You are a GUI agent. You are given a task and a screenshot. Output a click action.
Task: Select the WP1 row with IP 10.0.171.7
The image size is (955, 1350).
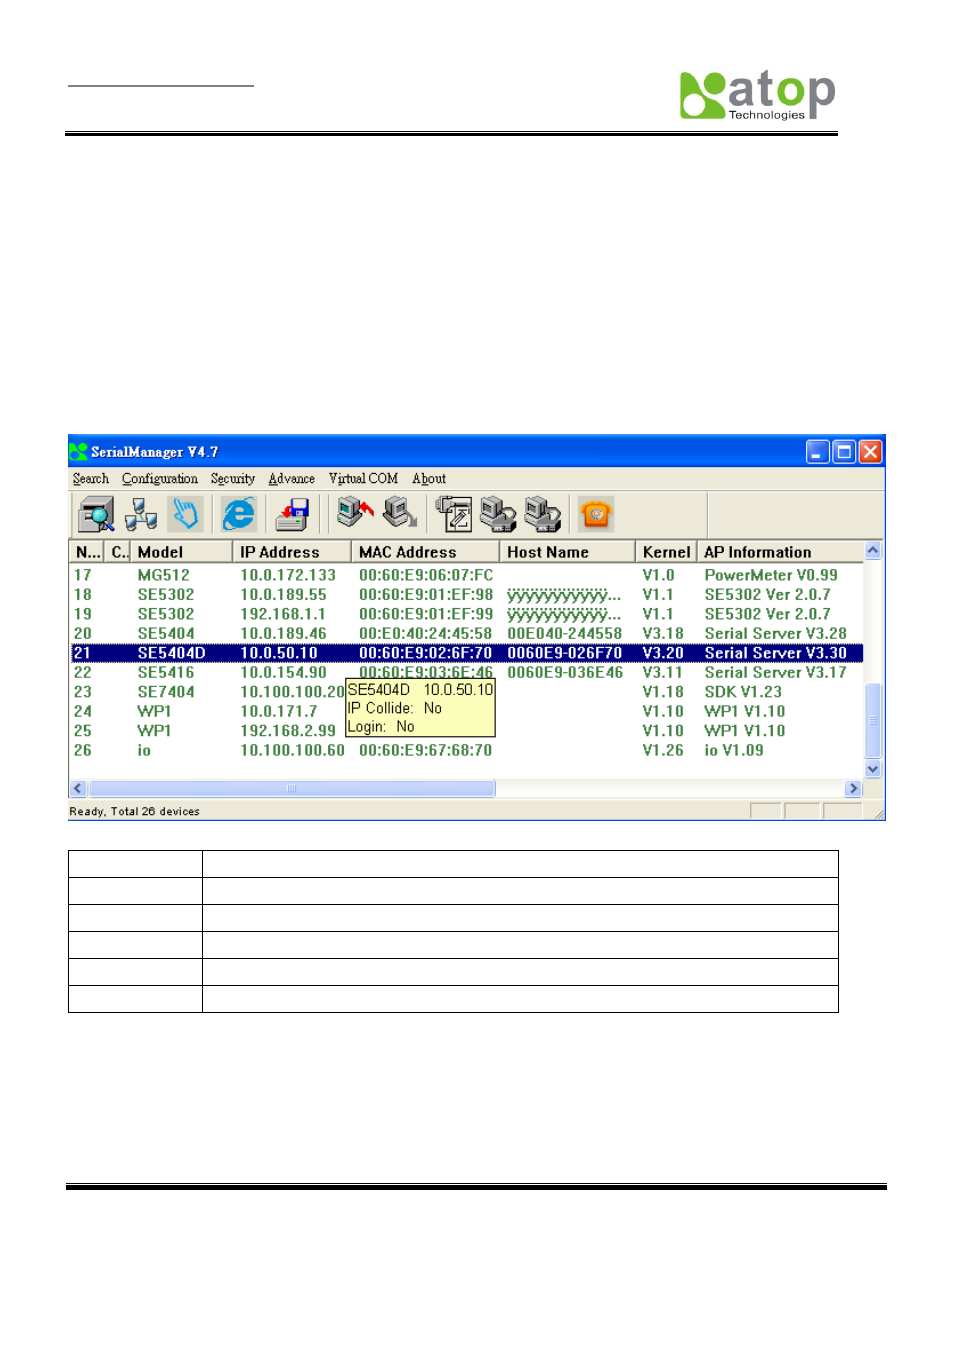[466, 711]
